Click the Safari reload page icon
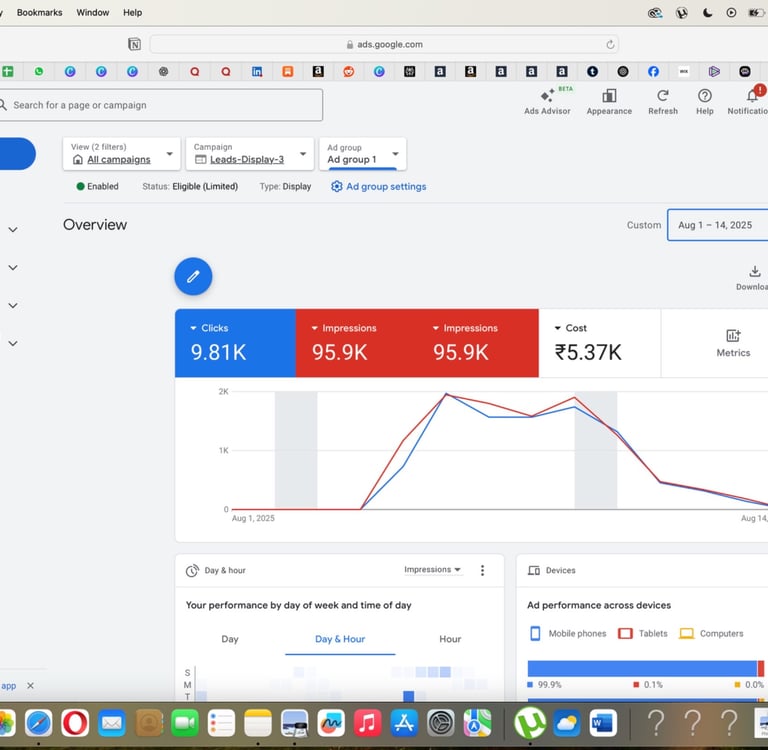Screen dimensions: 768x750 click(610, 45)
